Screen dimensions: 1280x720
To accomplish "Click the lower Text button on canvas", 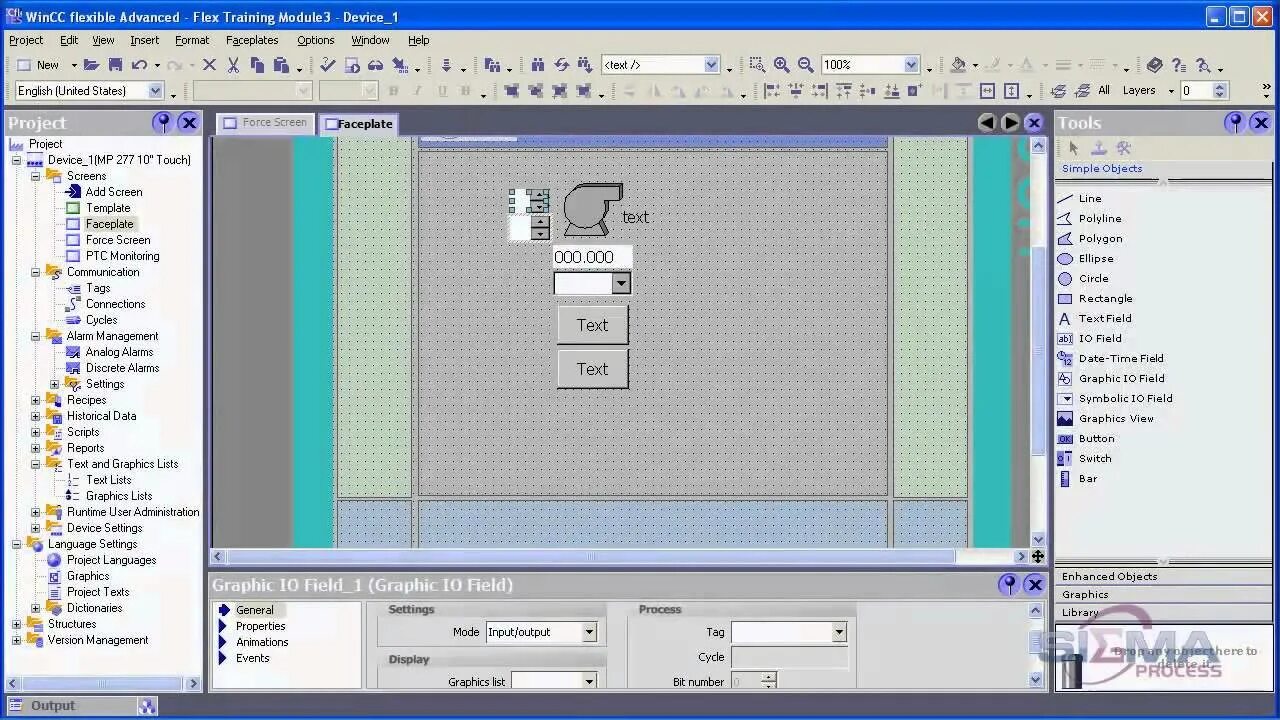I will [592, 369].
